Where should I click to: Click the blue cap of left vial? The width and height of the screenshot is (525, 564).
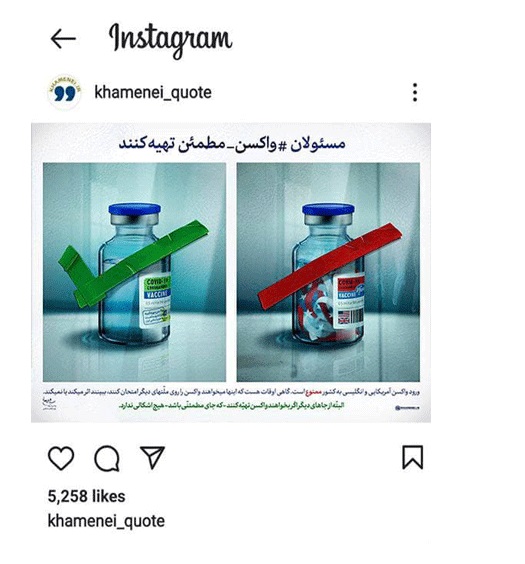(x=135, y=209)
